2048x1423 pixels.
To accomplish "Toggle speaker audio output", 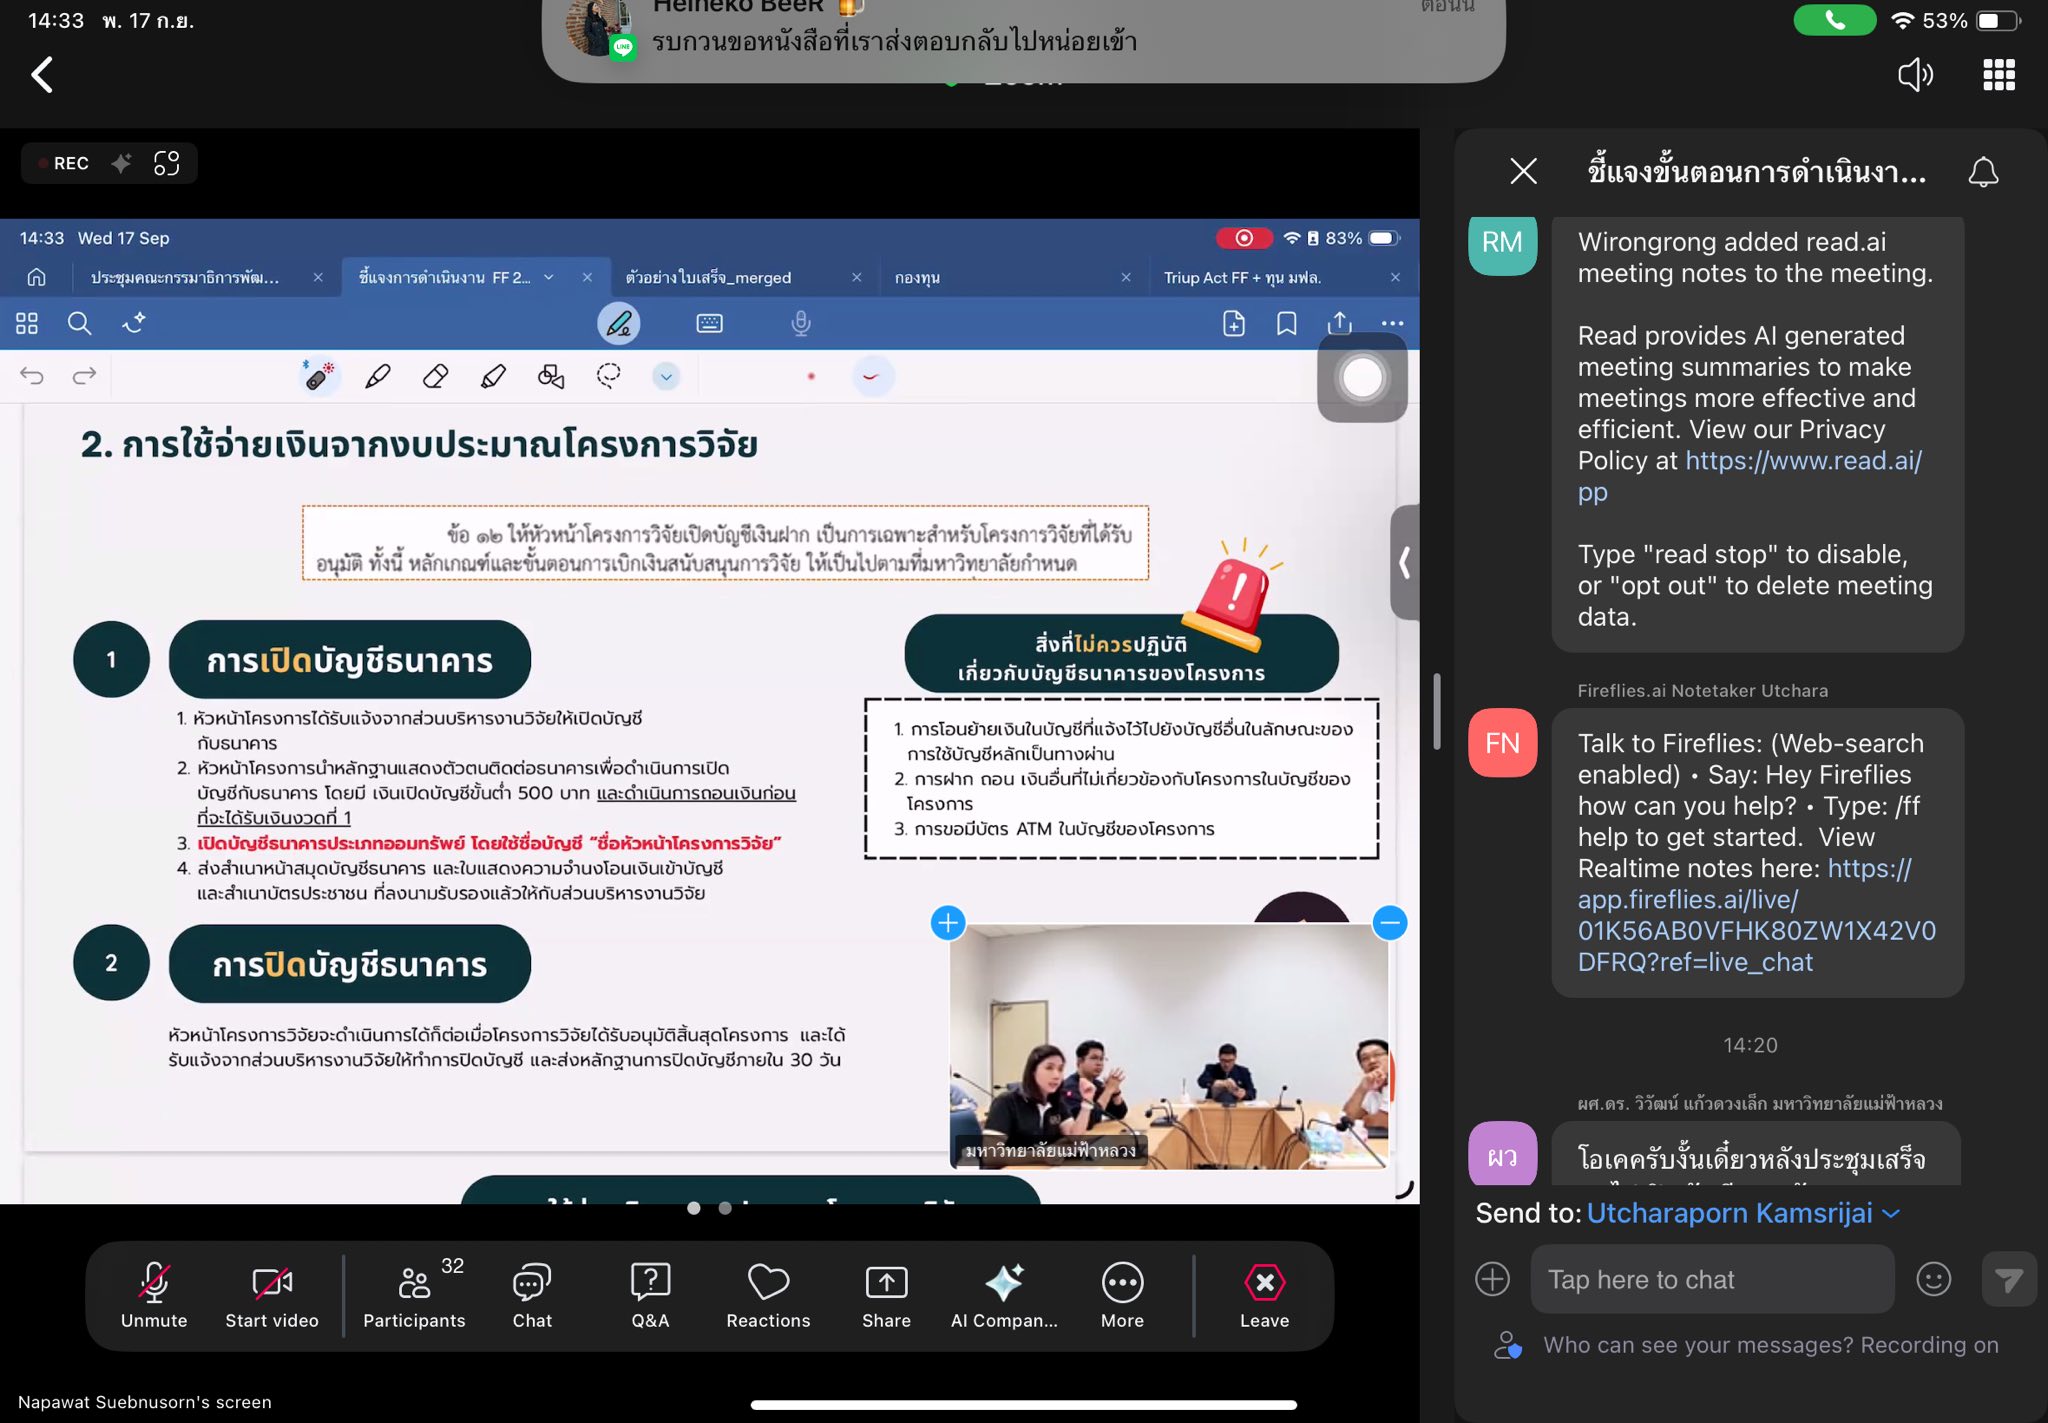I will 1915,75.
